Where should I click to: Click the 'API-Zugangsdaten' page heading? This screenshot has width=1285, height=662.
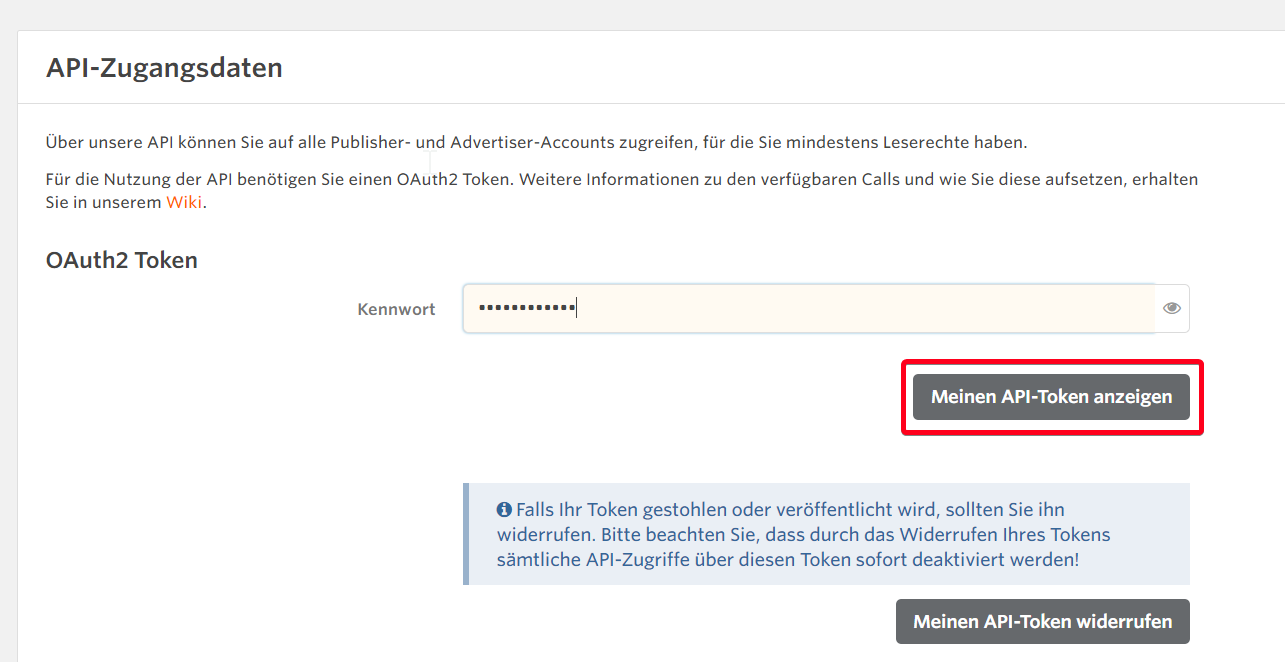[164, 68]
